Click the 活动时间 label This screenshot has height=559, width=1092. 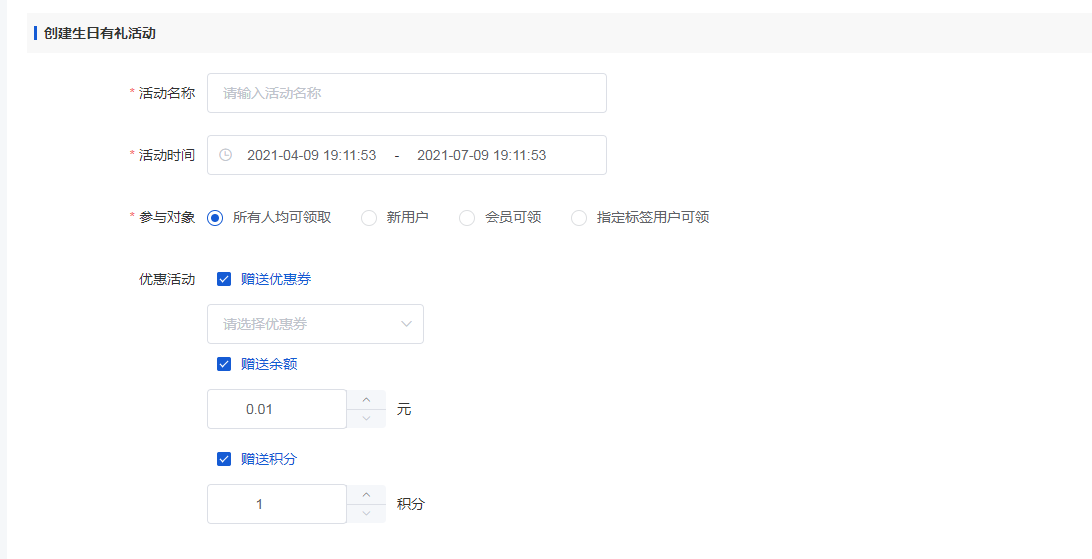[x=167, y=155]
